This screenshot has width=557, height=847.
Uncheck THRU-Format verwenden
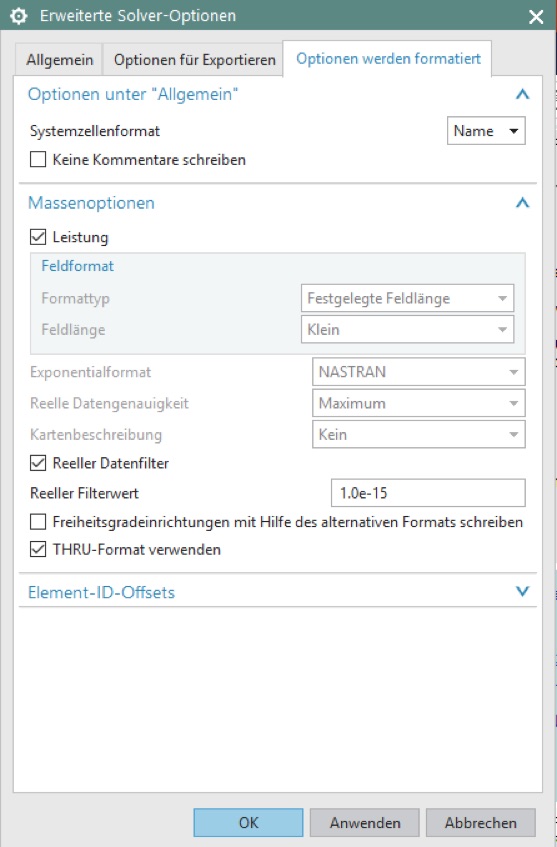(38, 549)
